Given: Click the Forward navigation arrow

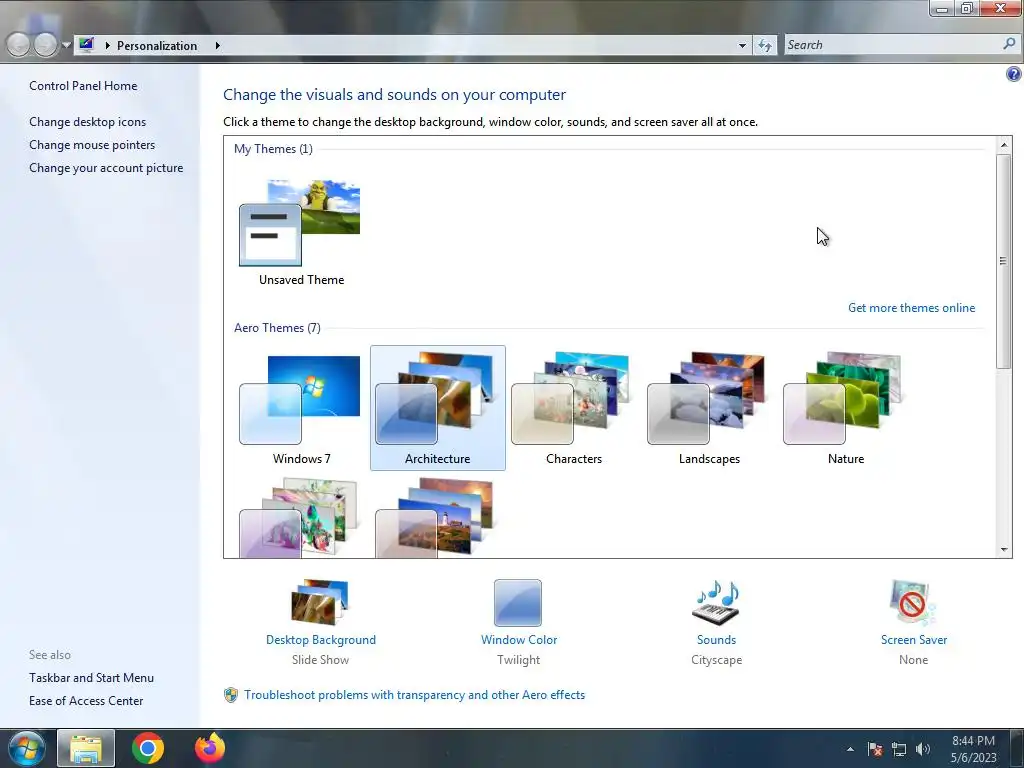Looking at the screenshot, I should coord(46,44).
